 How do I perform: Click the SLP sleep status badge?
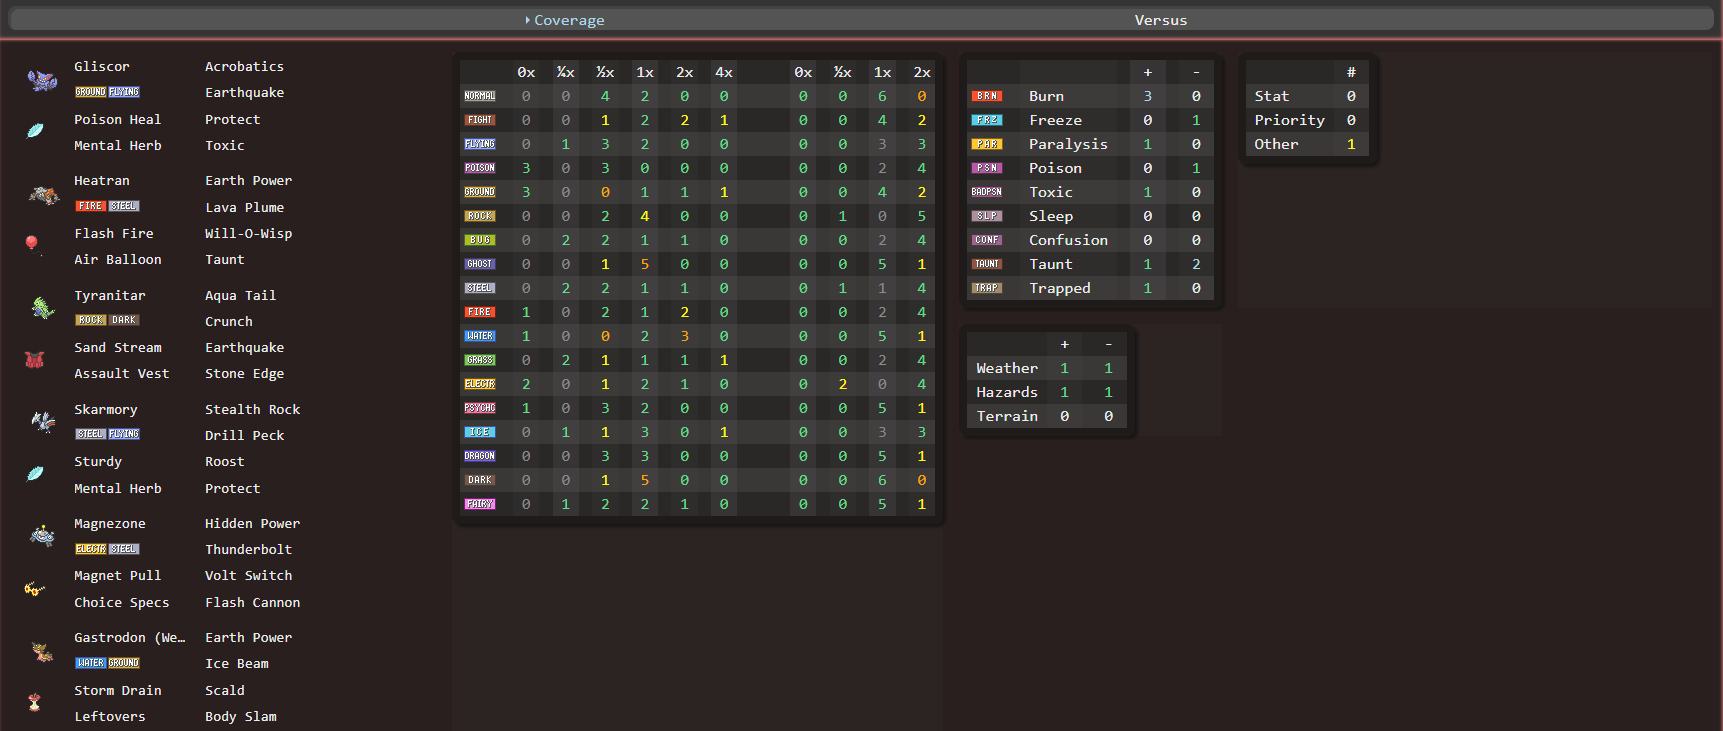pos(987,216)
